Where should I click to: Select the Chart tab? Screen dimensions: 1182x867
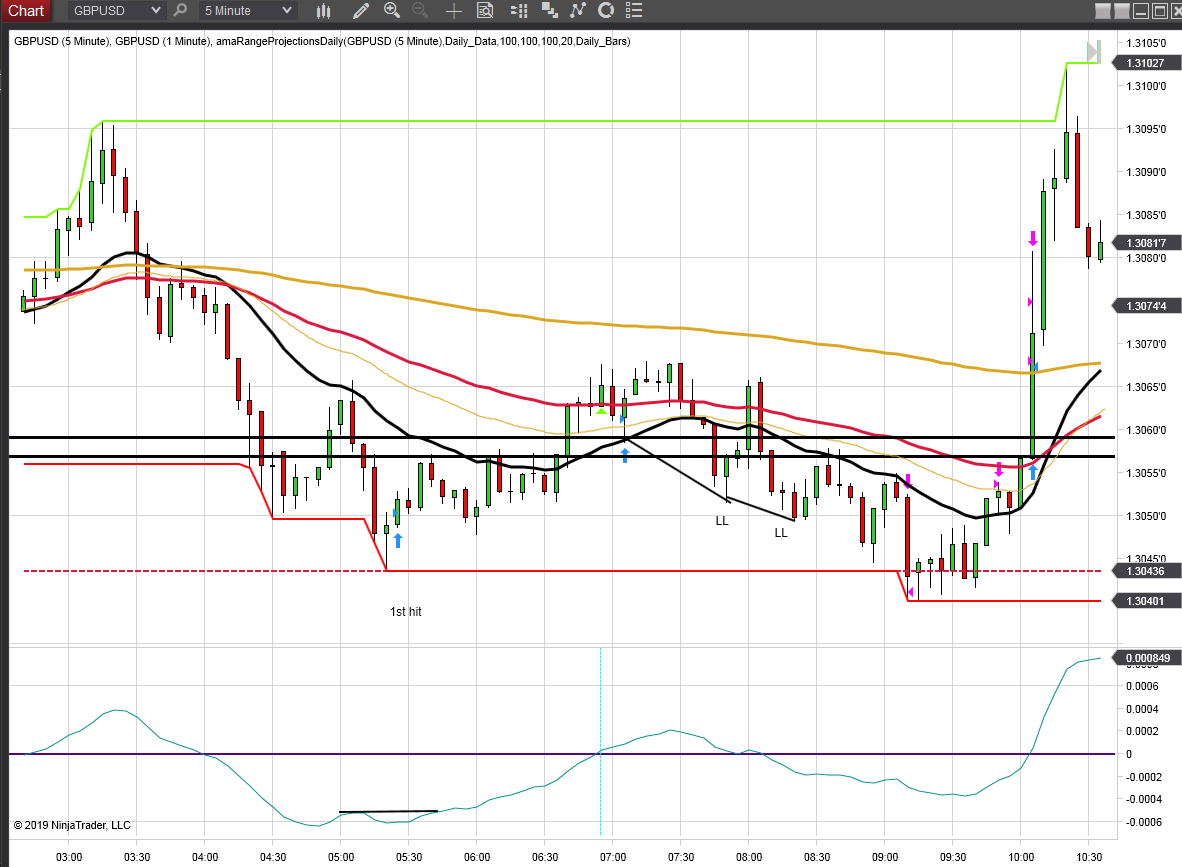(x=26, y=11)
